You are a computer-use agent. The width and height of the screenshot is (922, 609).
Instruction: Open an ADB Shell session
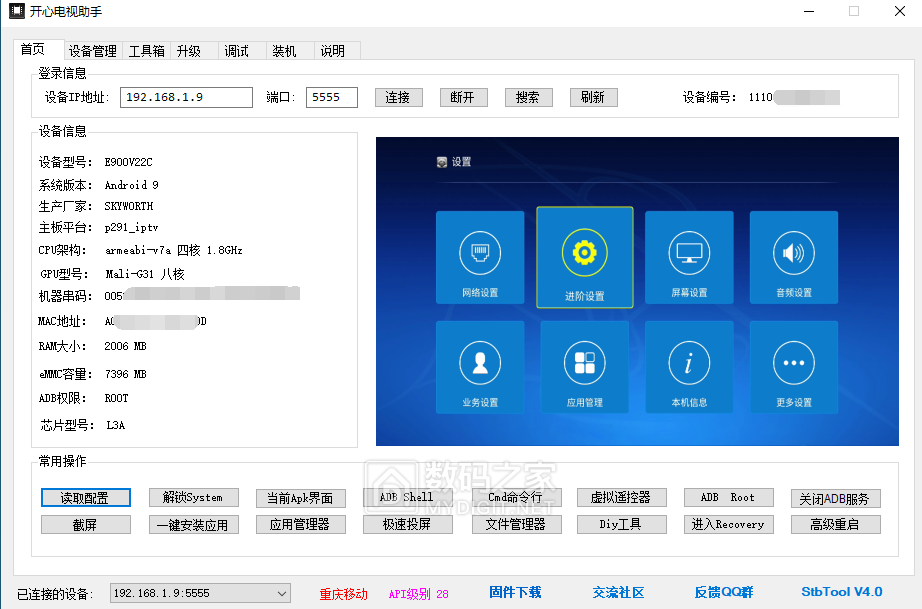click(x=407, y=497)
